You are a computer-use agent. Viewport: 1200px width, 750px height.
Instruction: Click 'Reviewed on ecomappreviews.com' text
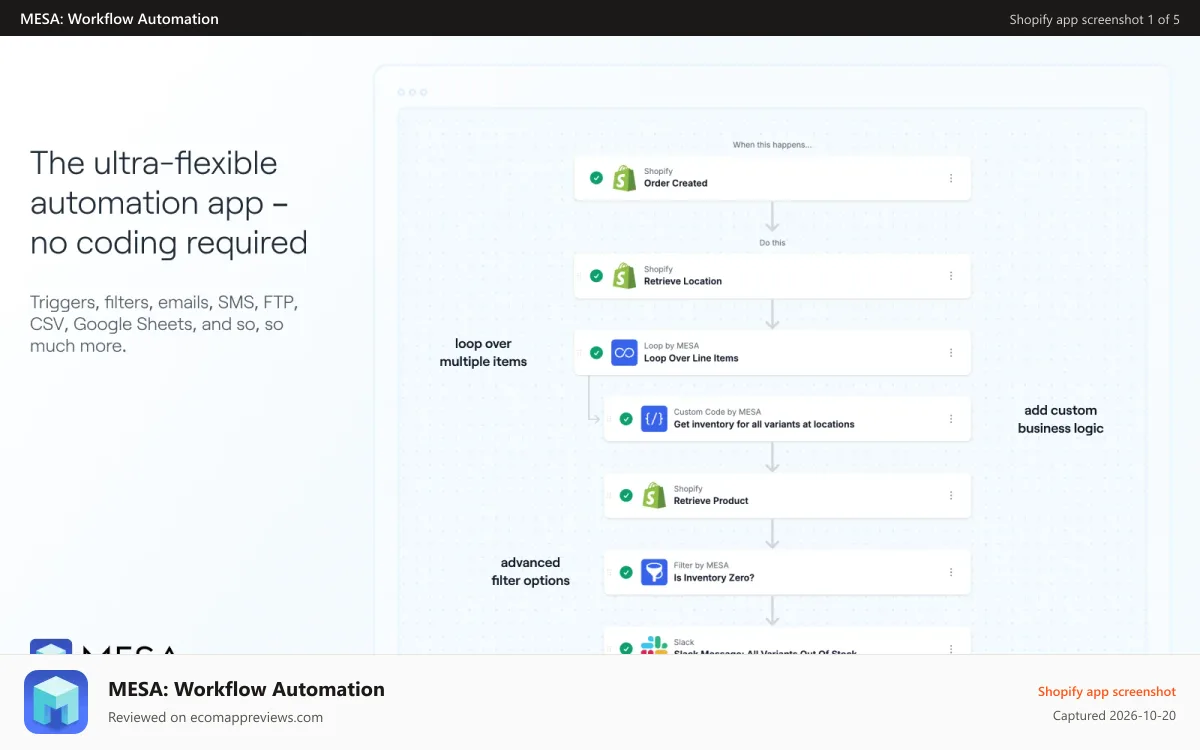click(x=215, y=717)
